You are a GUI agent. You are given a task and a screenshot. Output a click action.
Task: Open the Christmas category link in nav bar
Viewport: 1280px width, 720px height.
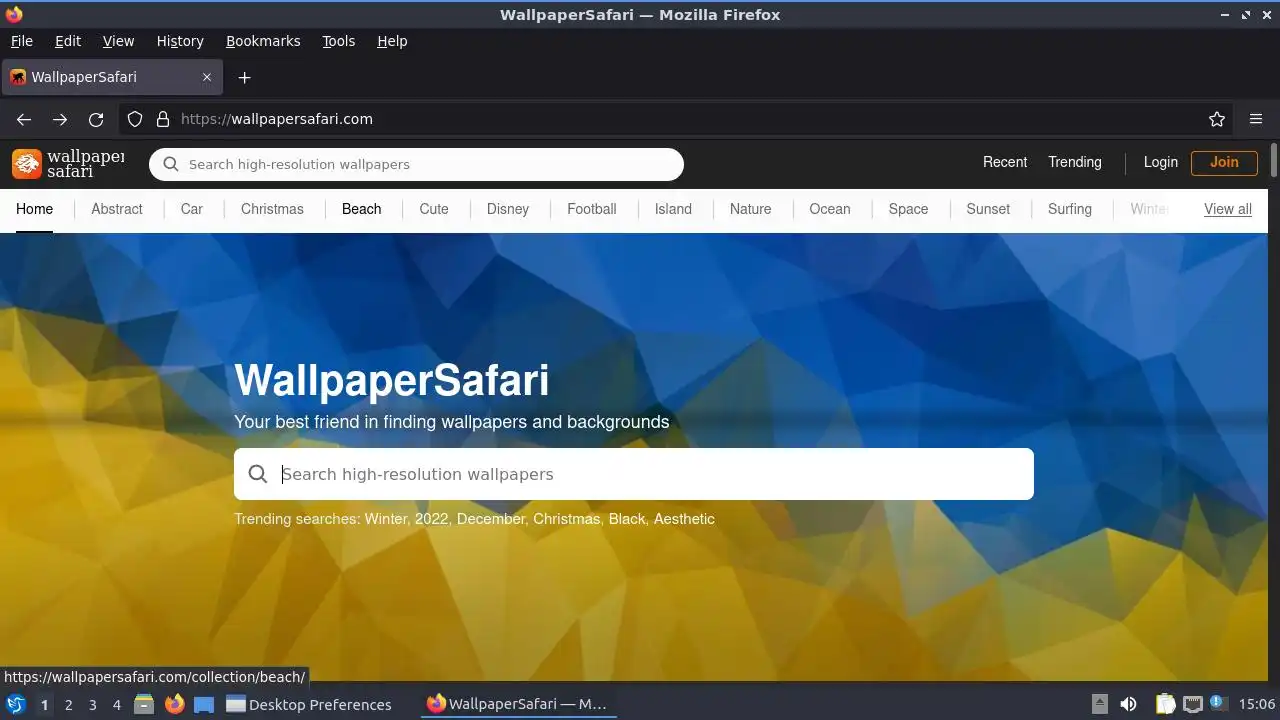272,209
